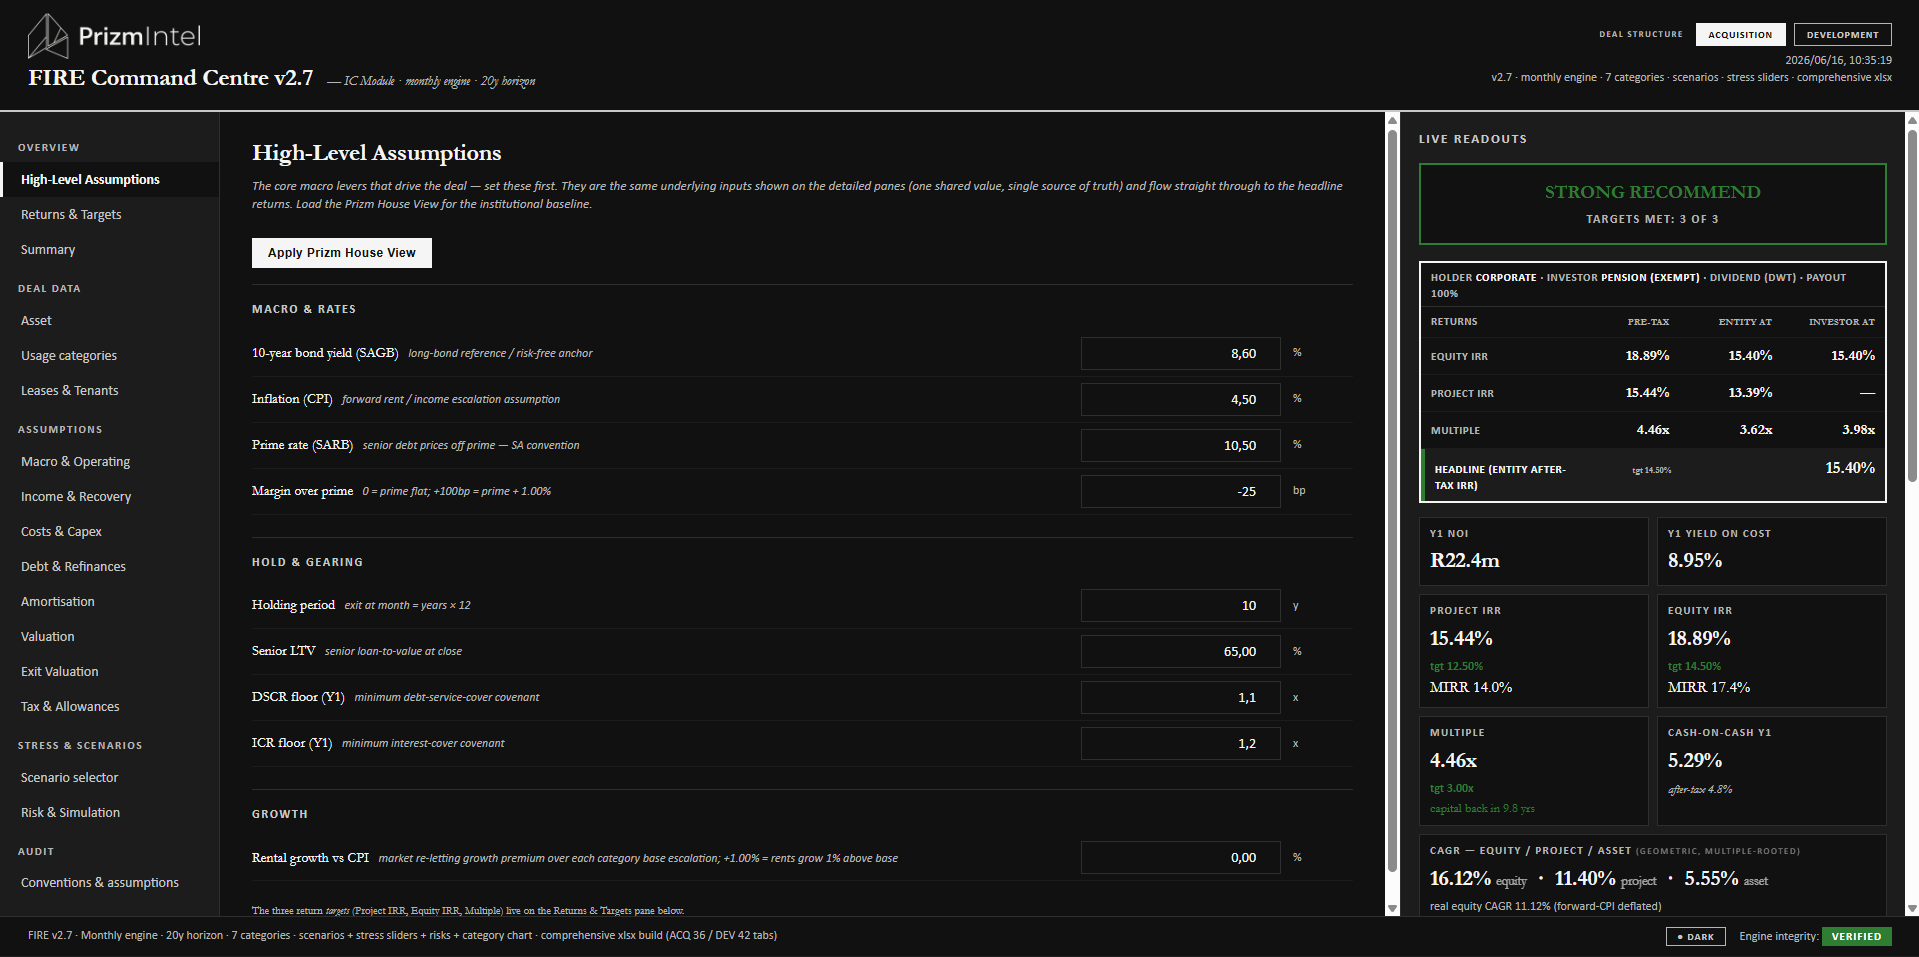Click the Headline entity after-tax IRR row
Image resolution: width=1919 pixels, height=957 pixels.
(1653, 476)
